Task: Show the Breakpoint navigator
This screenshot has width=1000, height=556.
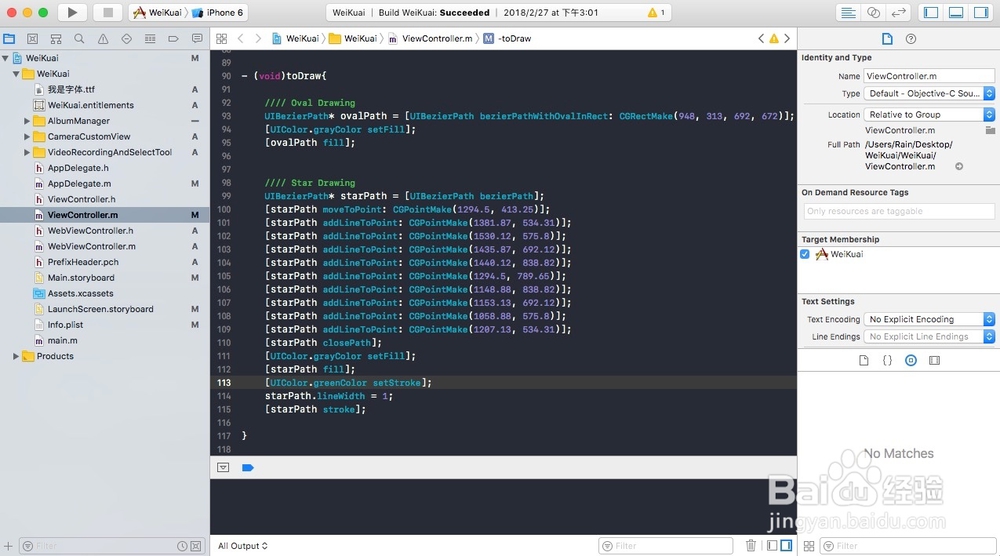Action: [x=173, y=39]
